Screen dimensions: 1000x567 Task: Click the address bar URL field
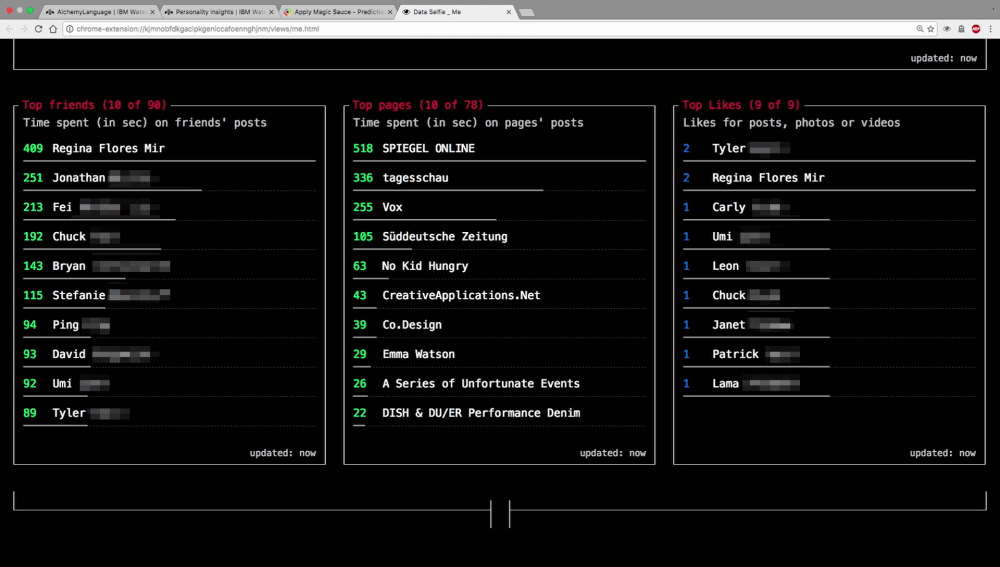click(x=400, y=29)
